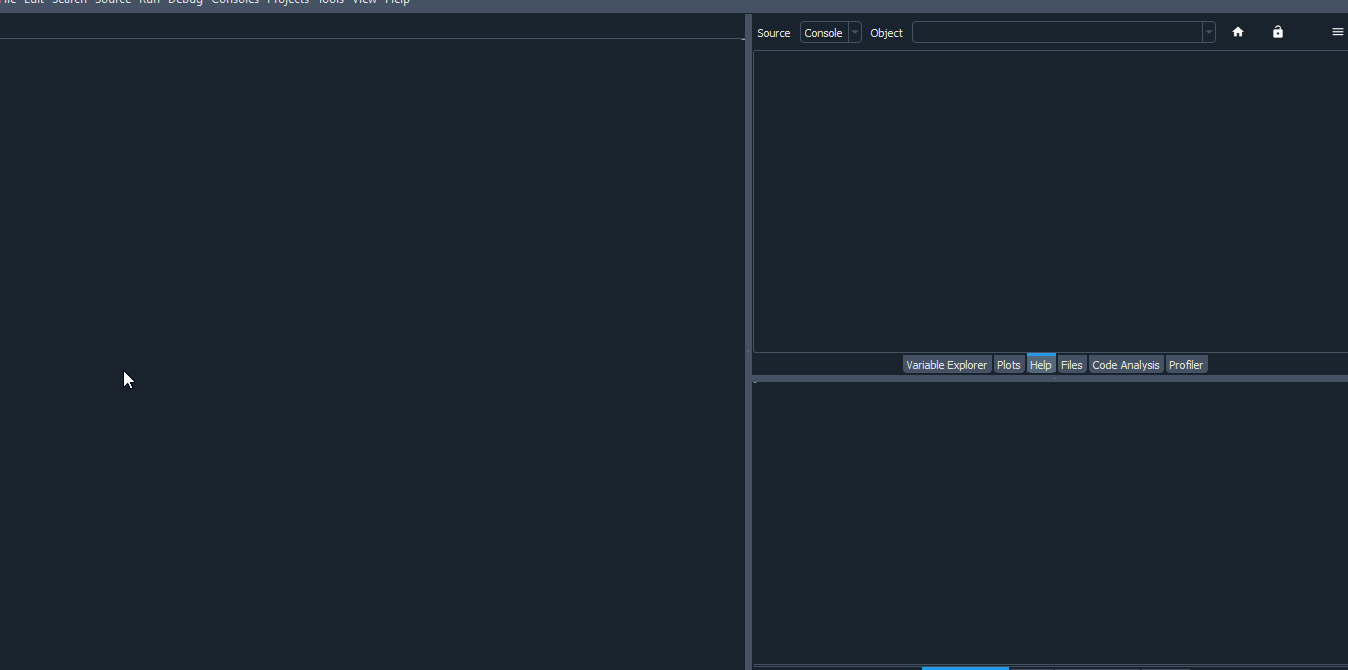Switch to the Variable Explorer tab

946,365
